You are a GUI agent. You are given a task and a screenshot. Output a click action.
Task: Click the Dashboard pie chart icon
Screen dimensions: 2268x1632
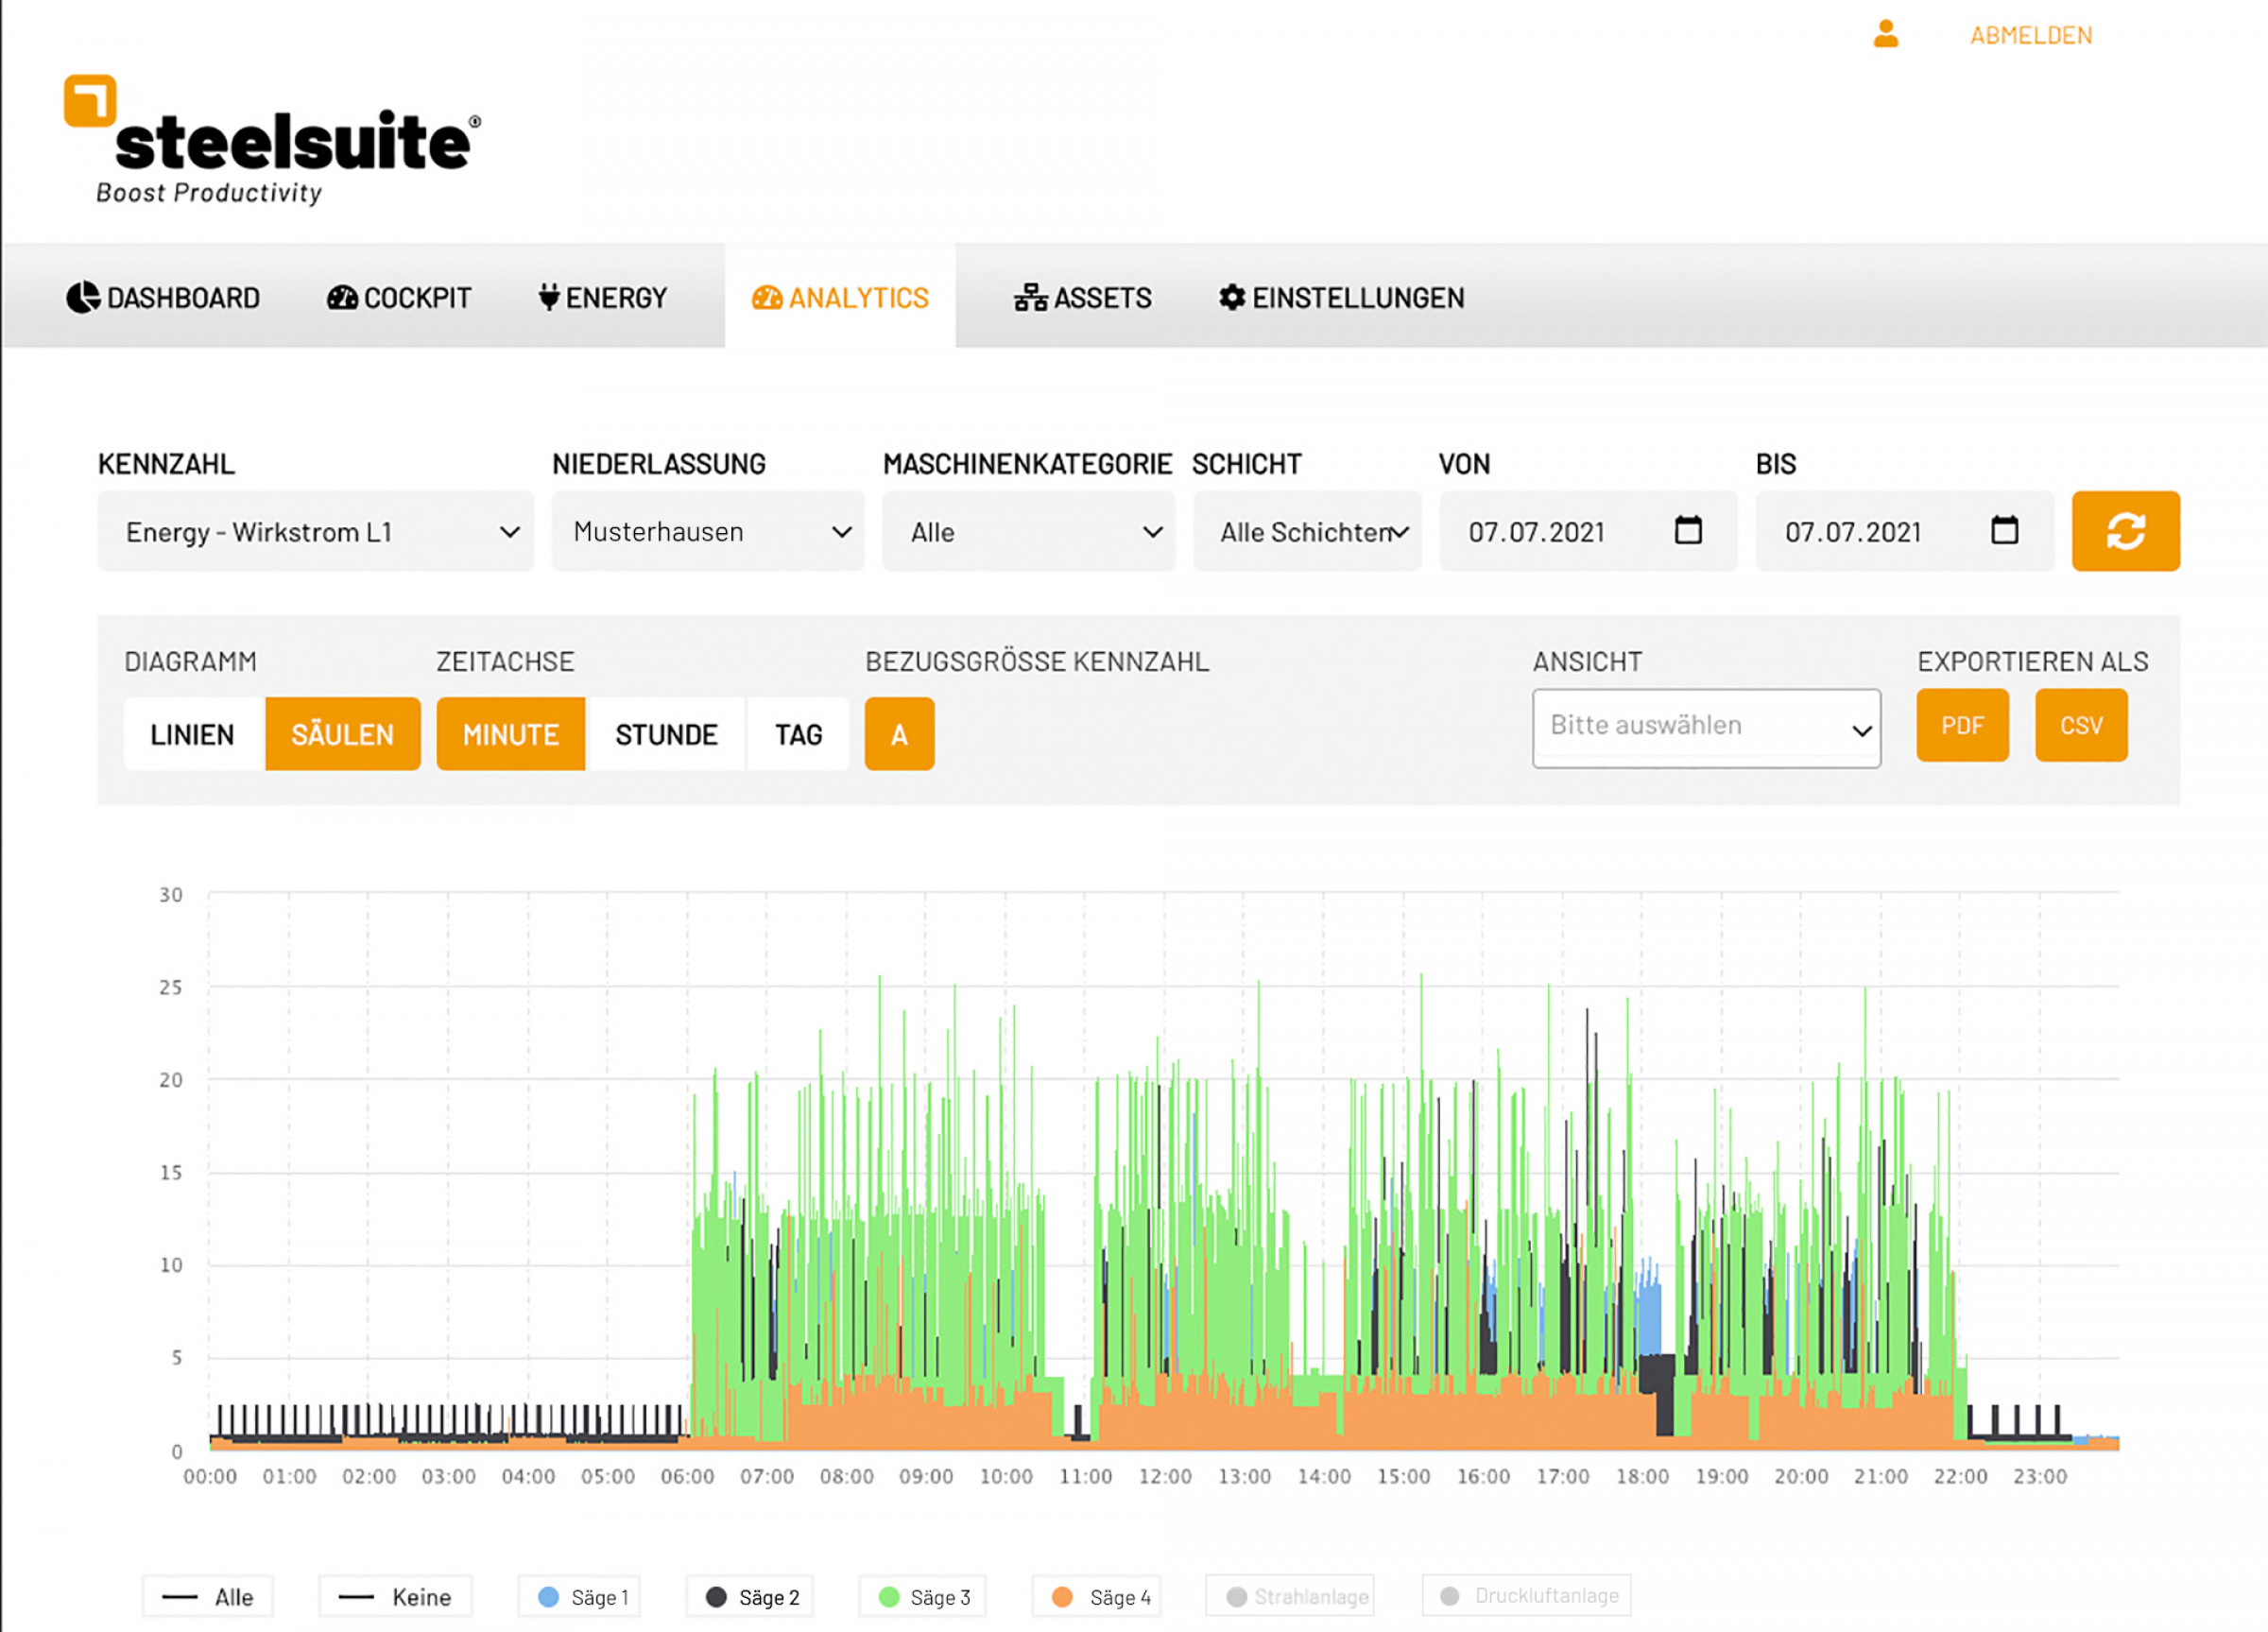click(x=83, y=297)
